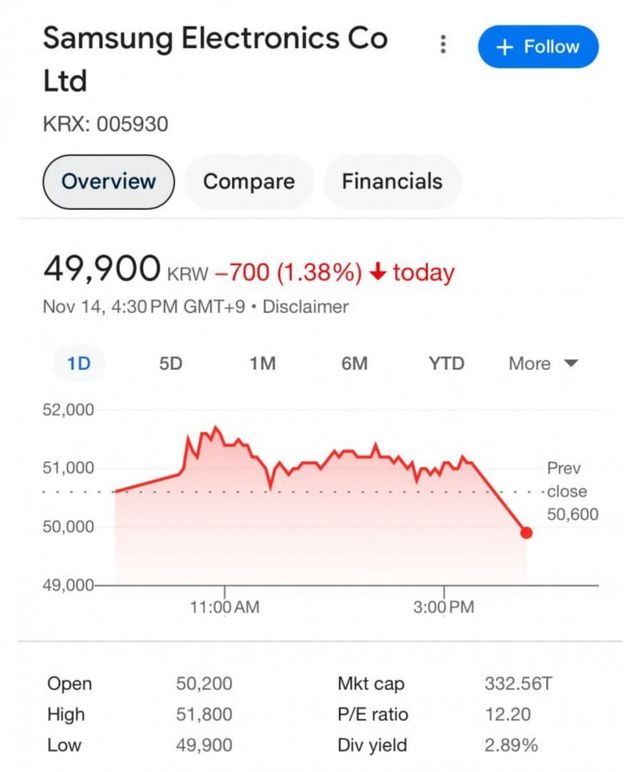
Task: Click the Div yield value 2.89%
Action: click(511, 745)
